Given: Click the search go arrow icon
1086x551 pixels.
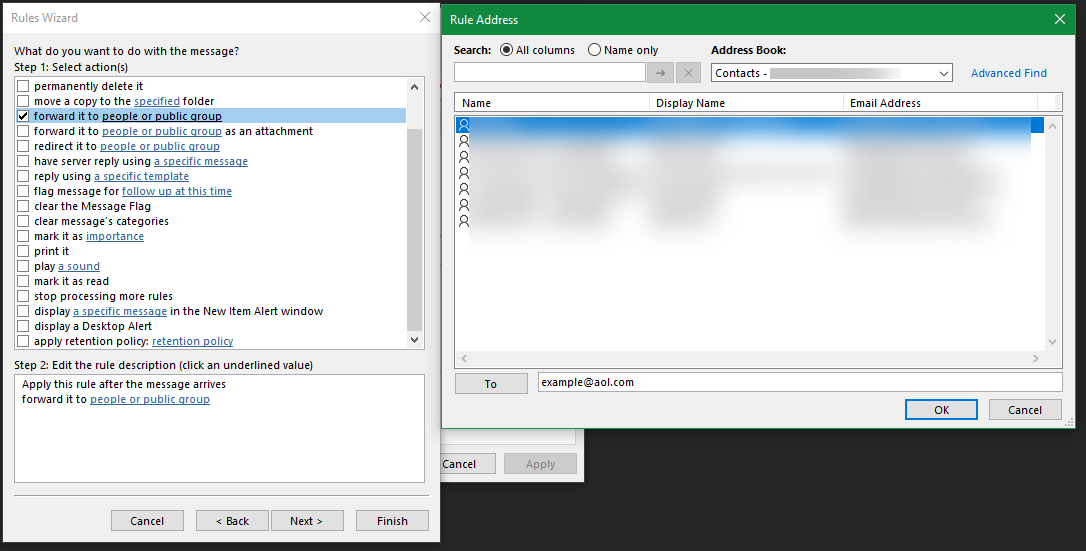Looking at the screenshot, I should click(x=661, y=73).
